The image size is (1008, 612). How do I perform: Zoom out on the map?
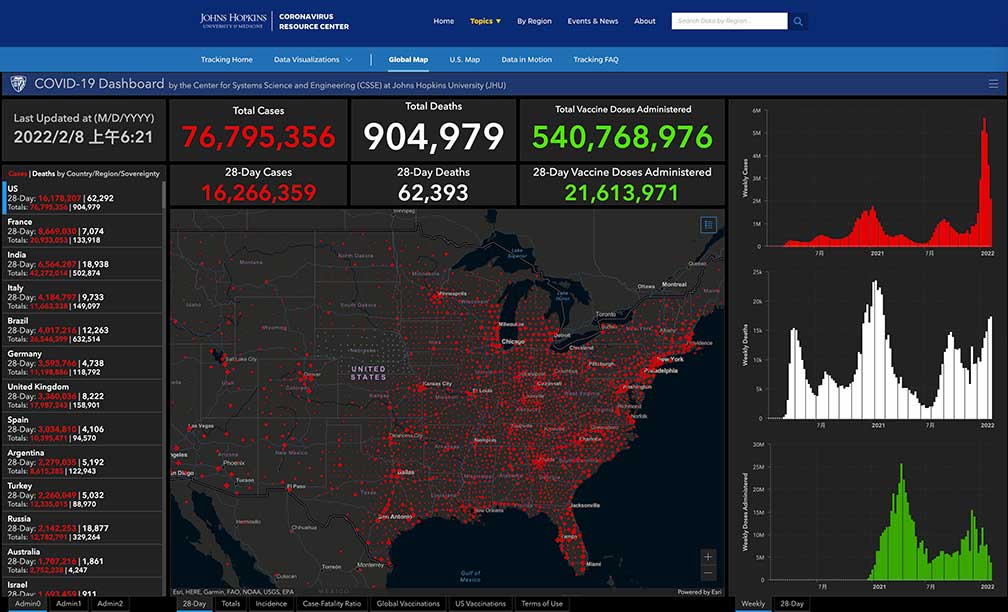click(x=708, y=573)
